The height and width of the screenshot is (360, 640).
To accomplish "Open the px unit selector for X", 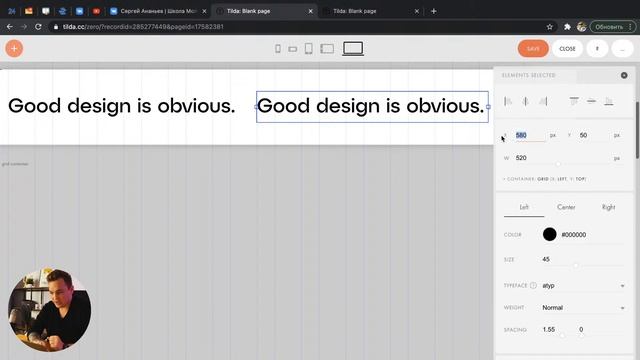I will [553, 135].
